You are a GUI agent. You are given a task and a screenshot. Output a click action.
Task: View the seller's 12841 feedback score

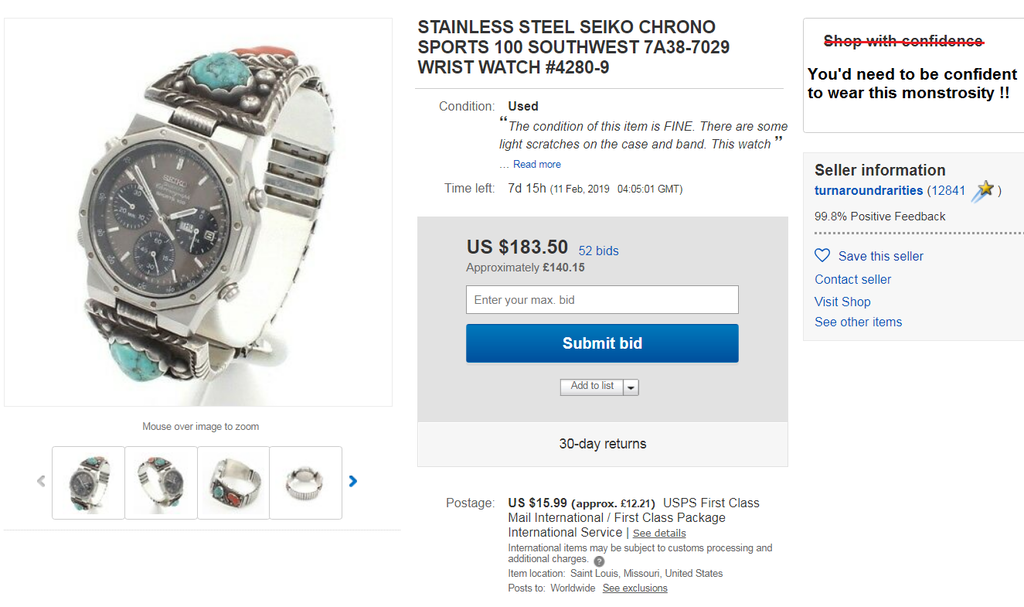946,191
